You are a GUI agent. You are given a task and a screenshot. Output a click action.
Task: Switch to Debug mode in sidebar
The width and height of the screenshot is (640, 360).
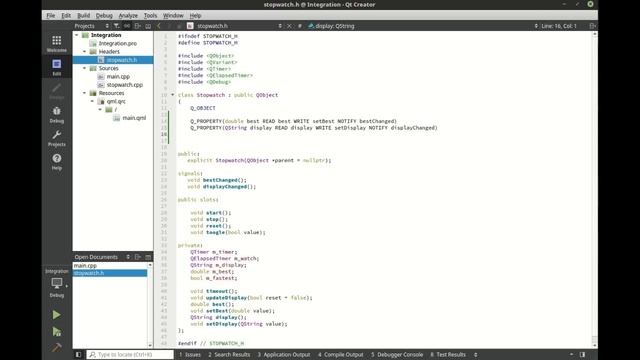[56, 115]
